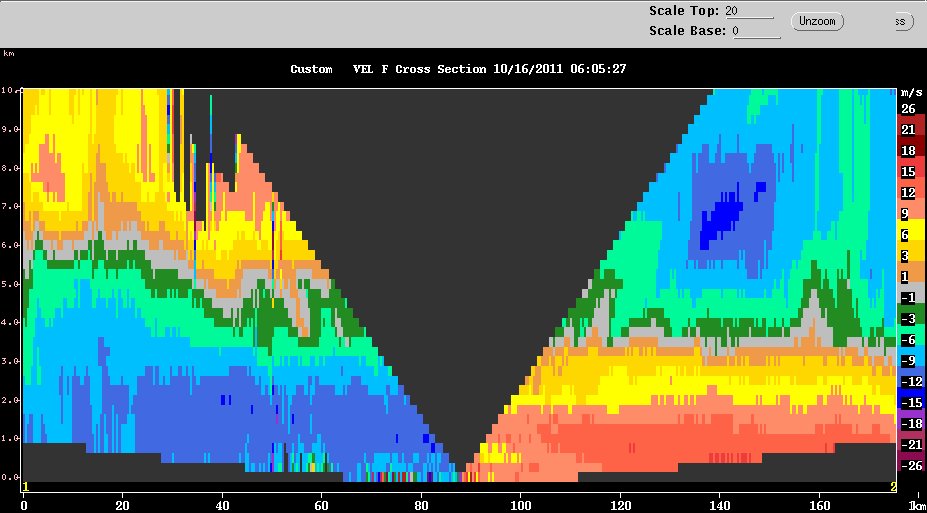Click the 10.0 km height axis label

tap(10, 90)
